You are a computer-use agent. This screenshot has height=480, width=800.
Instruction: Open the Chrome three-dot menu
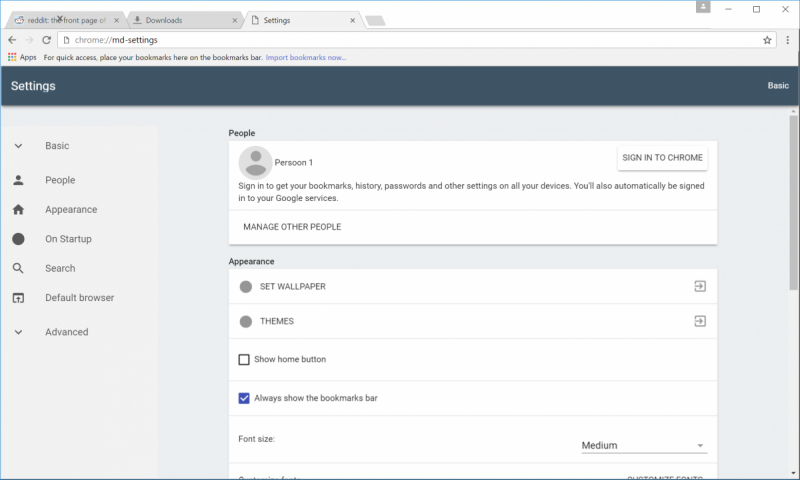[787, 40]
